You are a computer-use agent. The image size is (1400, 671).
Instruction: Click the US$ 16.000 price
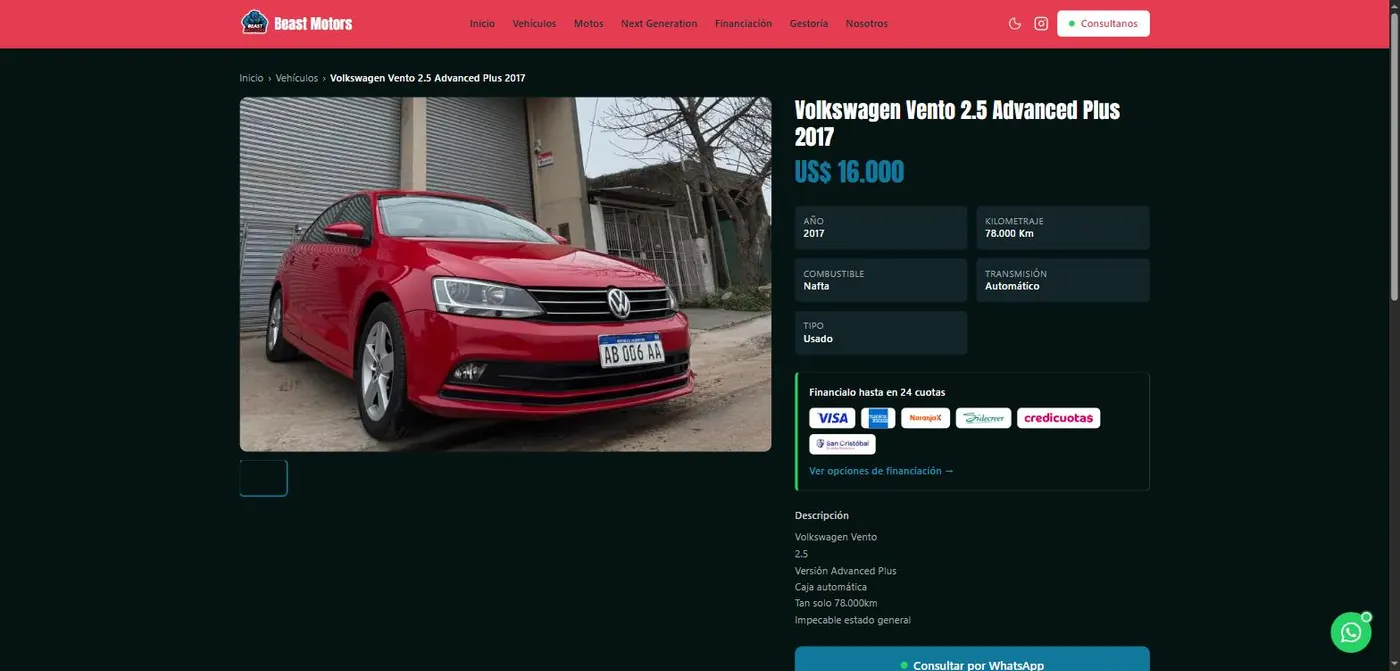point(849,172)
